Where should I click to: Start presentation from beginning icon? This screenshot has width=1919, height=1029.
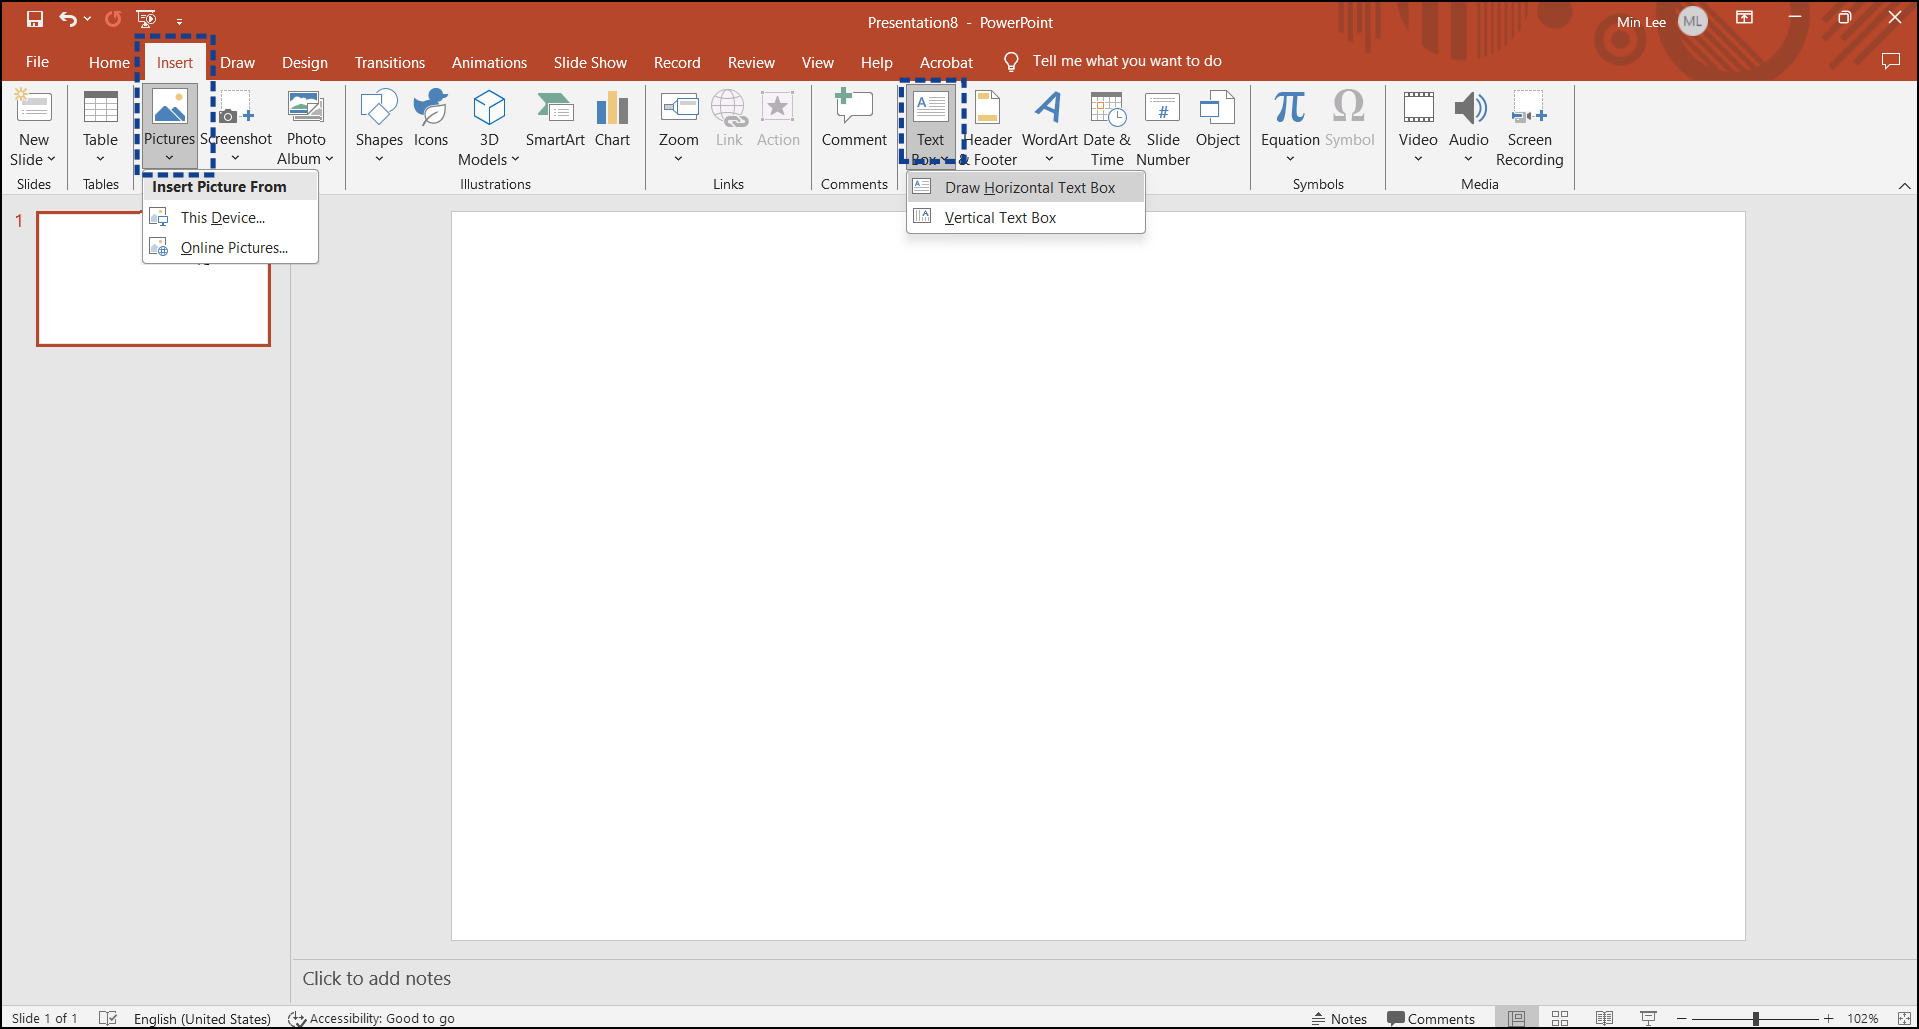point(147,19)
